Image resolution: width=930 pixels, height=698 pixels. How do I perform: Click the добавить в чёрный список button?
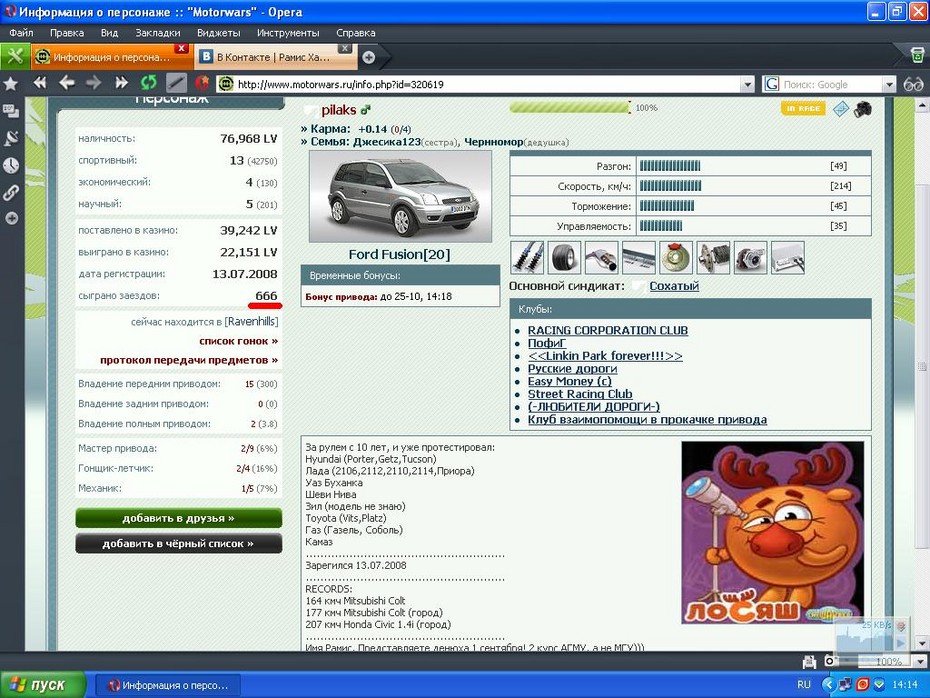[179, 543]
